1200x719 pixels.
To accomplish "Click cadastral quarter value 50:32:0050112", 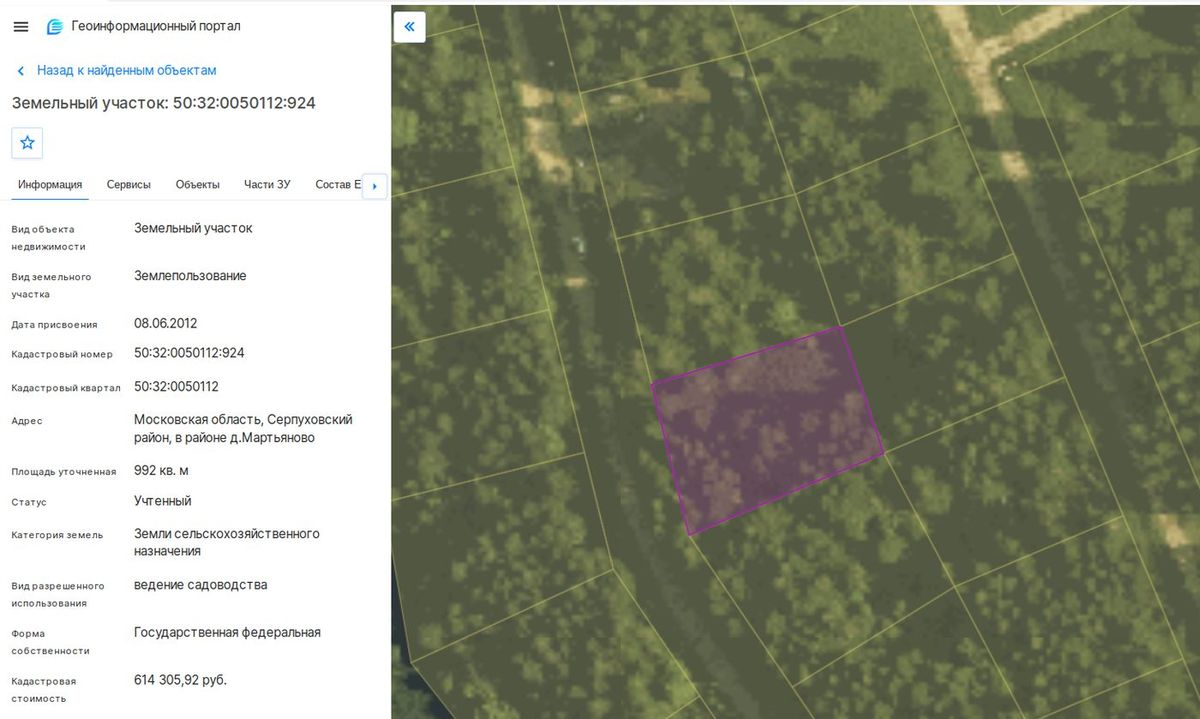I will click(177, 387).
